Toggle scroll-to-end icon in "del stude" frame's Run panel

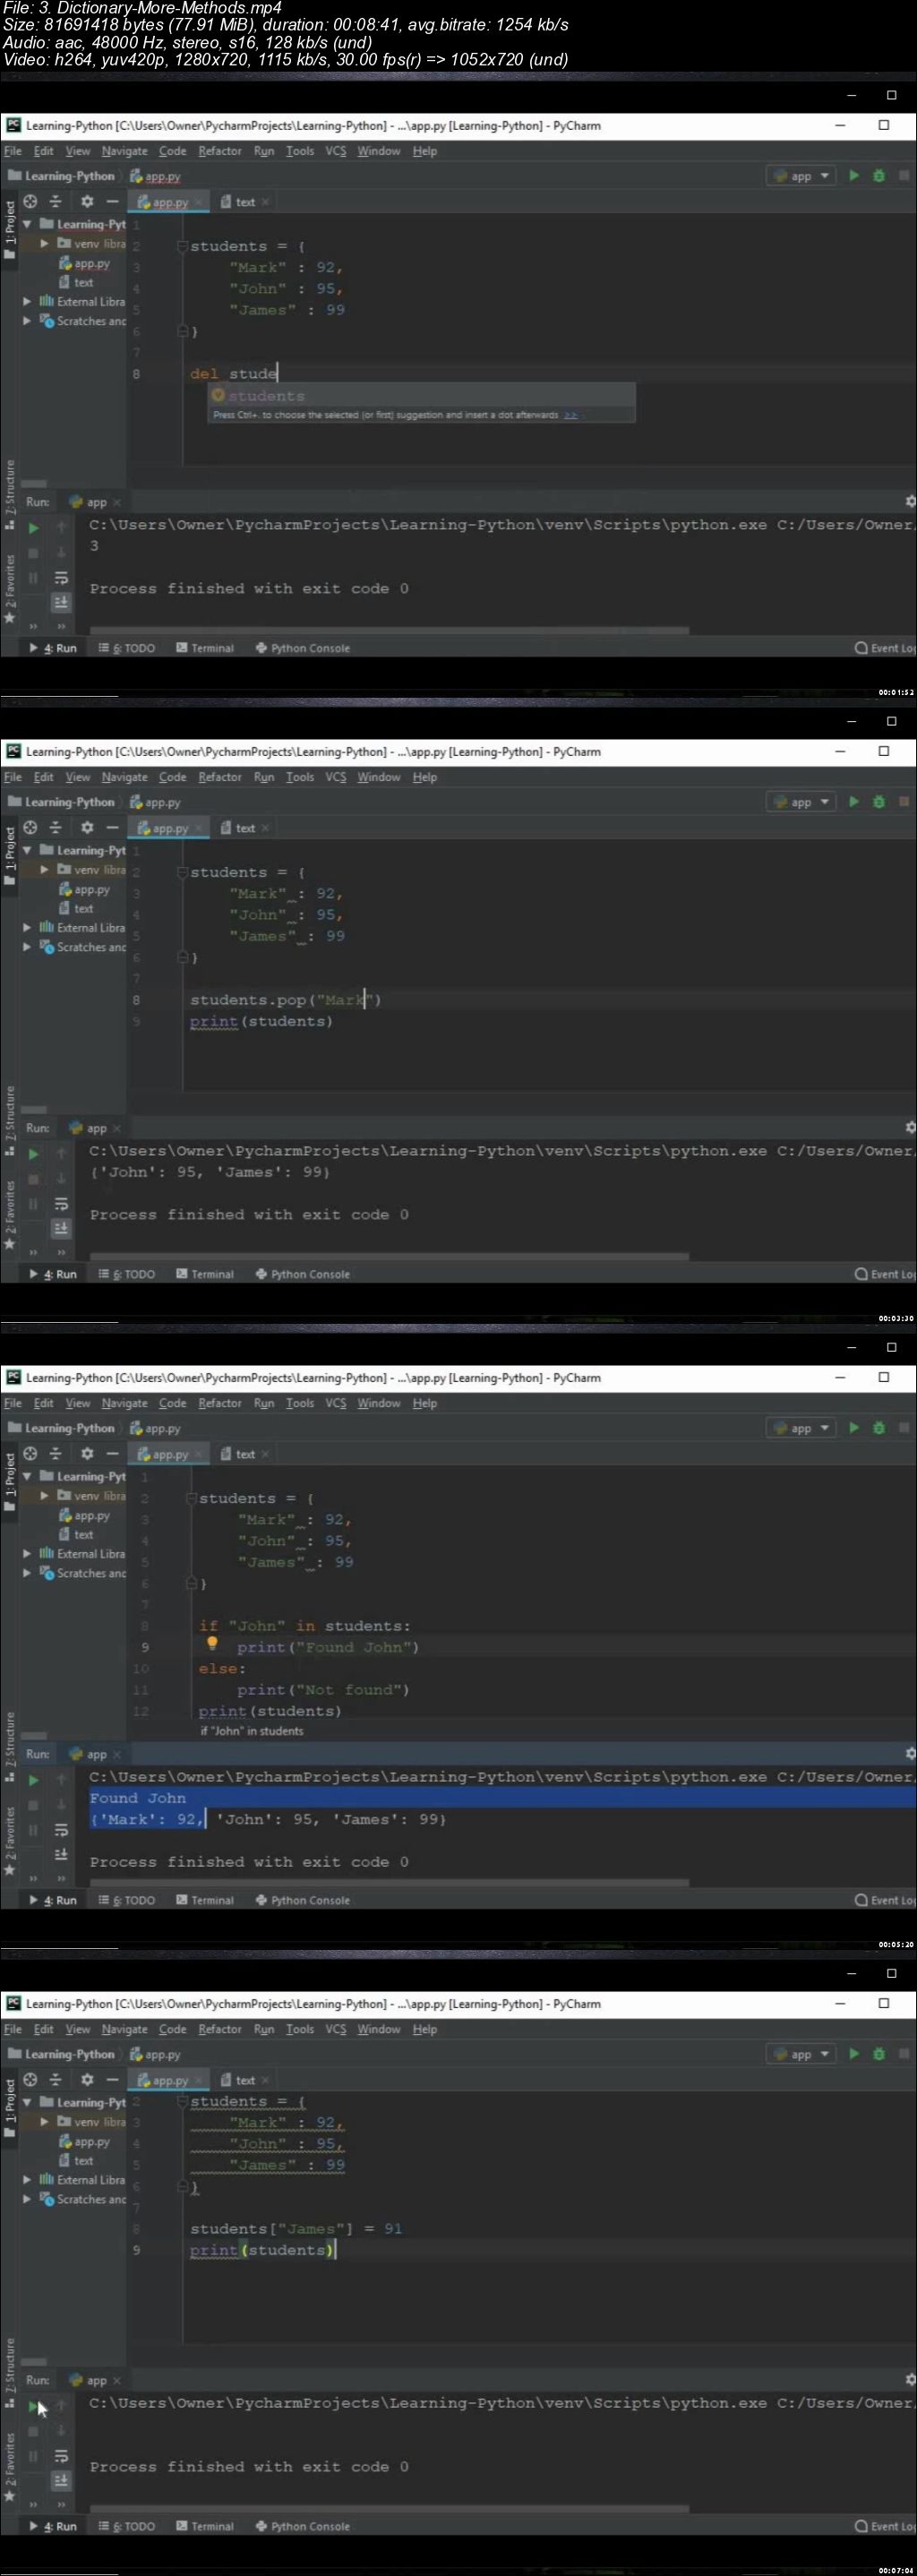[x=61, y=602]
